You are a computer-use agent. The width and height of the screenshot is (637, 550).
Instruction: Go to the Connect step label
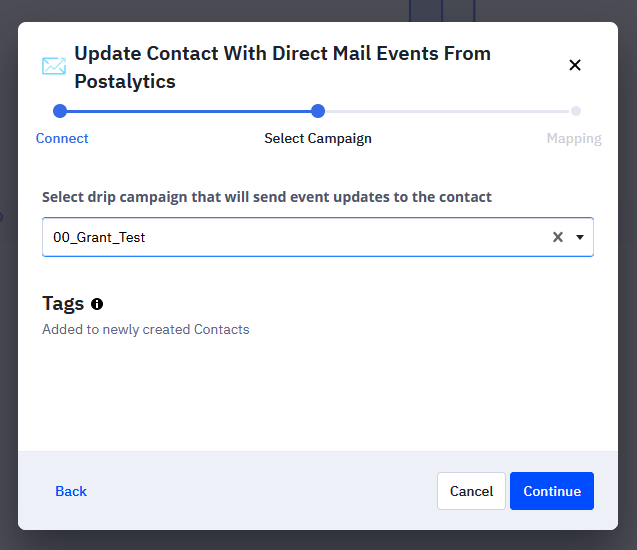62,139
